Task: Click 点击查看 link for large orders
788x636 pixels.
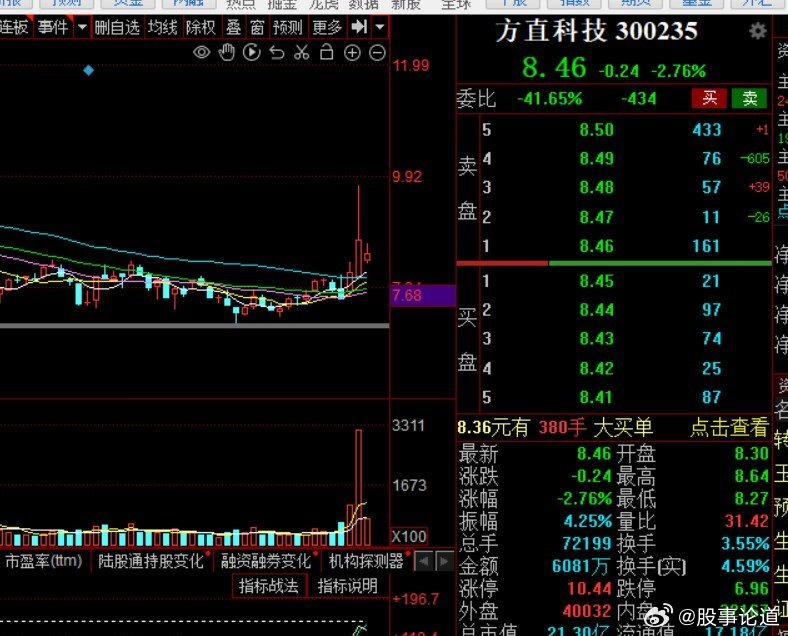Action: pyautogui.click(x=729, y=428)
